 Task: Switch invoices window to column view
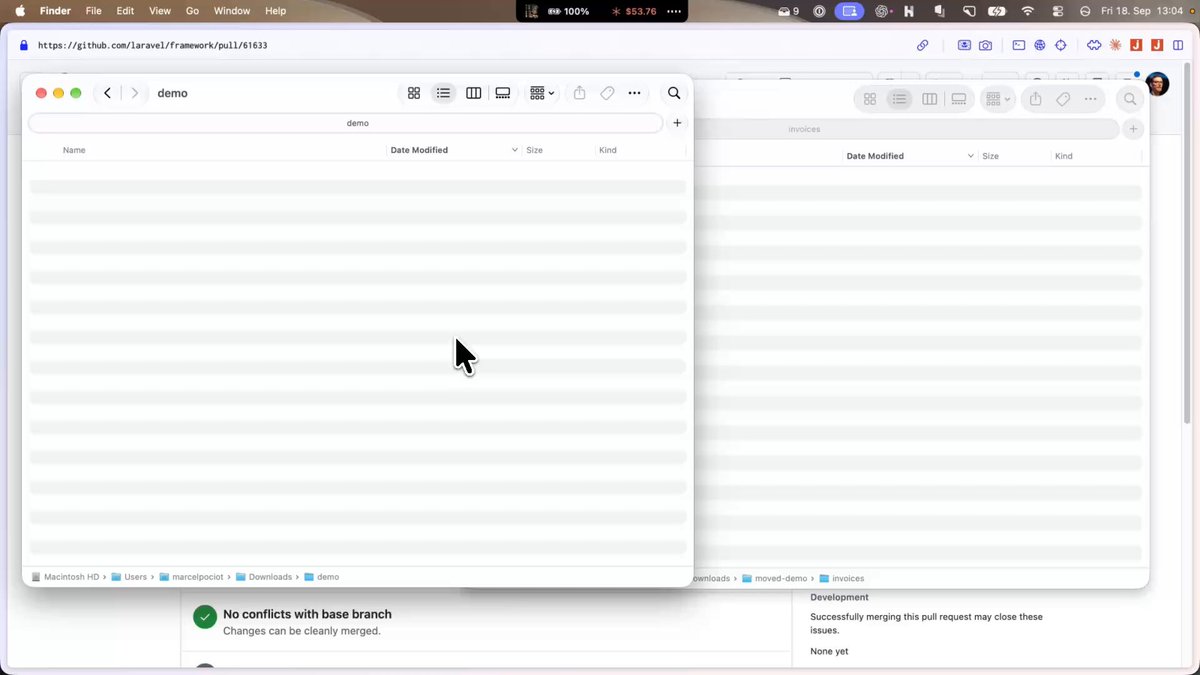(x=930, y=99)
